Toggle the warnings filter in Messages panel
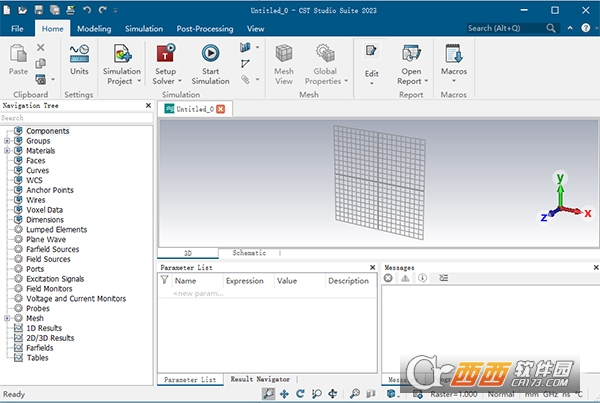600x403 pixels. point(405,278)
